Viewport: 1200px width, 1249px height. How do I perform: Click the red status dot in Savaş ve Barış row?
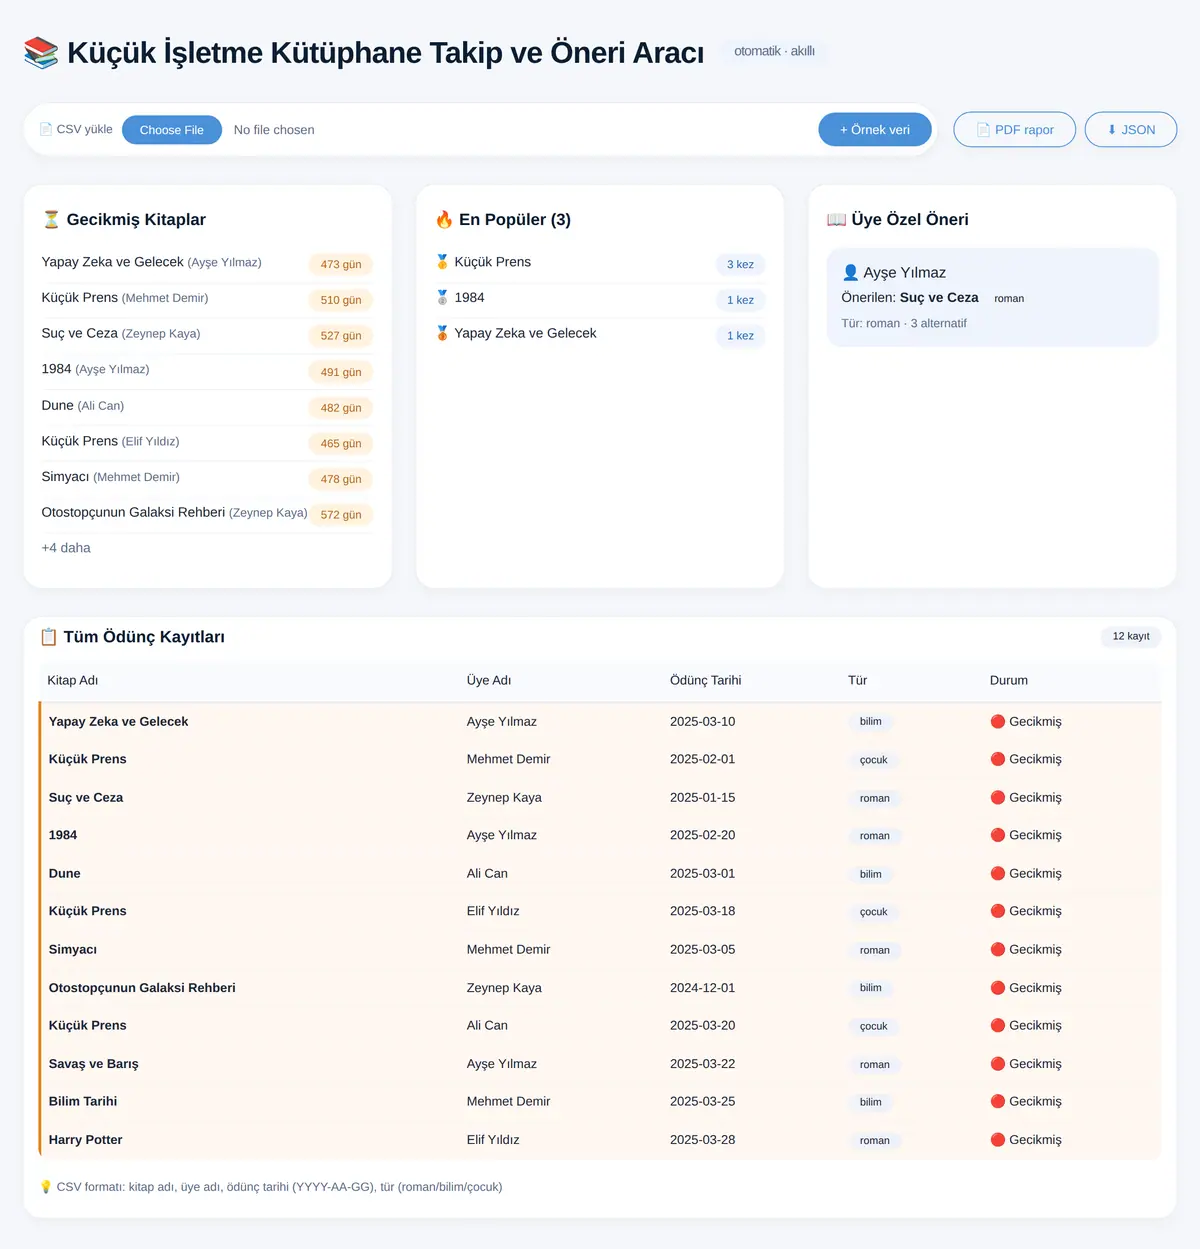coord(997,1064)
